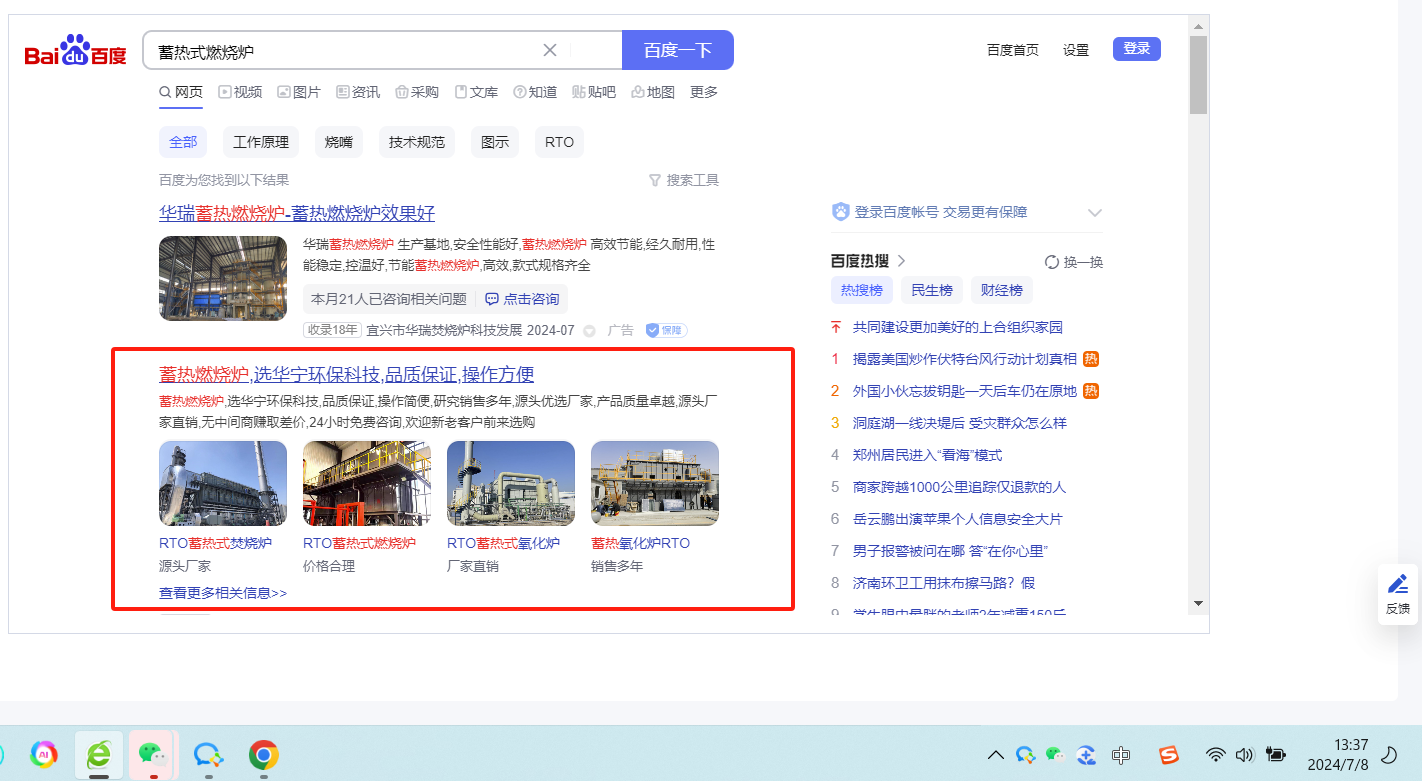Open 搜索工具 filter
Viewport: 1422px width, 781px height.
(x=684, y=180)
